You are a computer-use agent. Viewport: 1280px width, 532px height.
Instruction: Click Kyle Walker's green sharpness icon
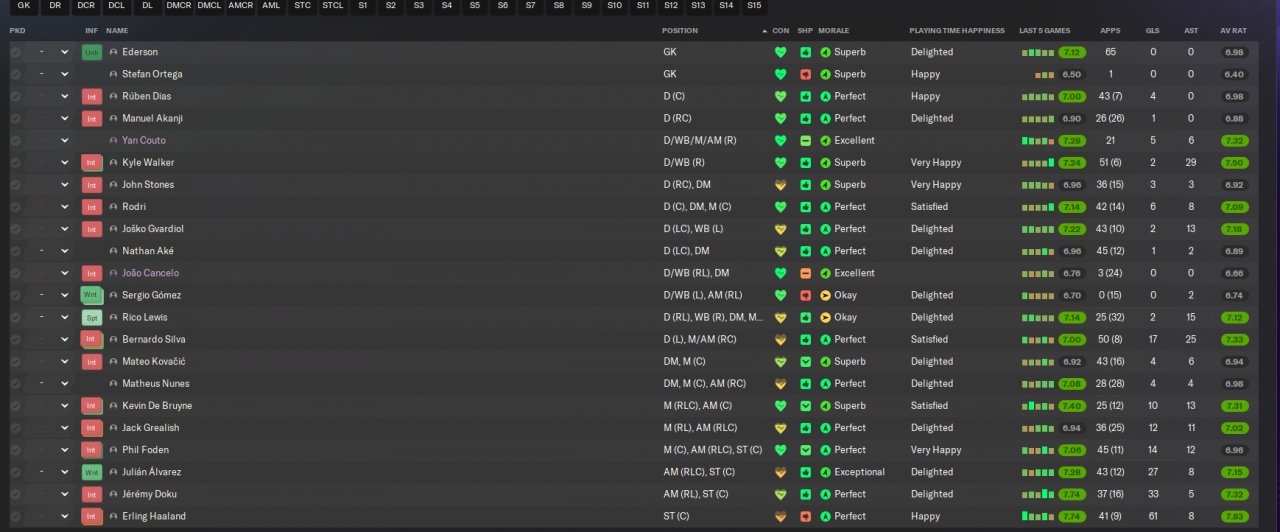(805, 162)
